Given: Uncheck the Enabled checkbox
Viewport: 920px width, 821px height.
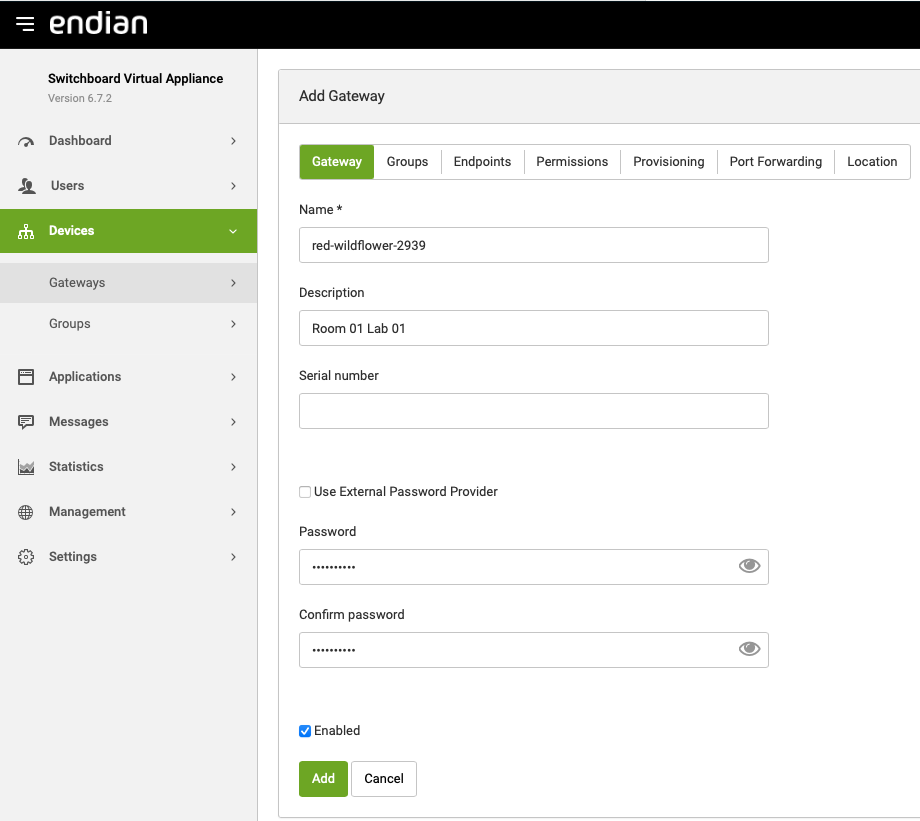Looking at the screenshot, I should click(x=305, y=731).
